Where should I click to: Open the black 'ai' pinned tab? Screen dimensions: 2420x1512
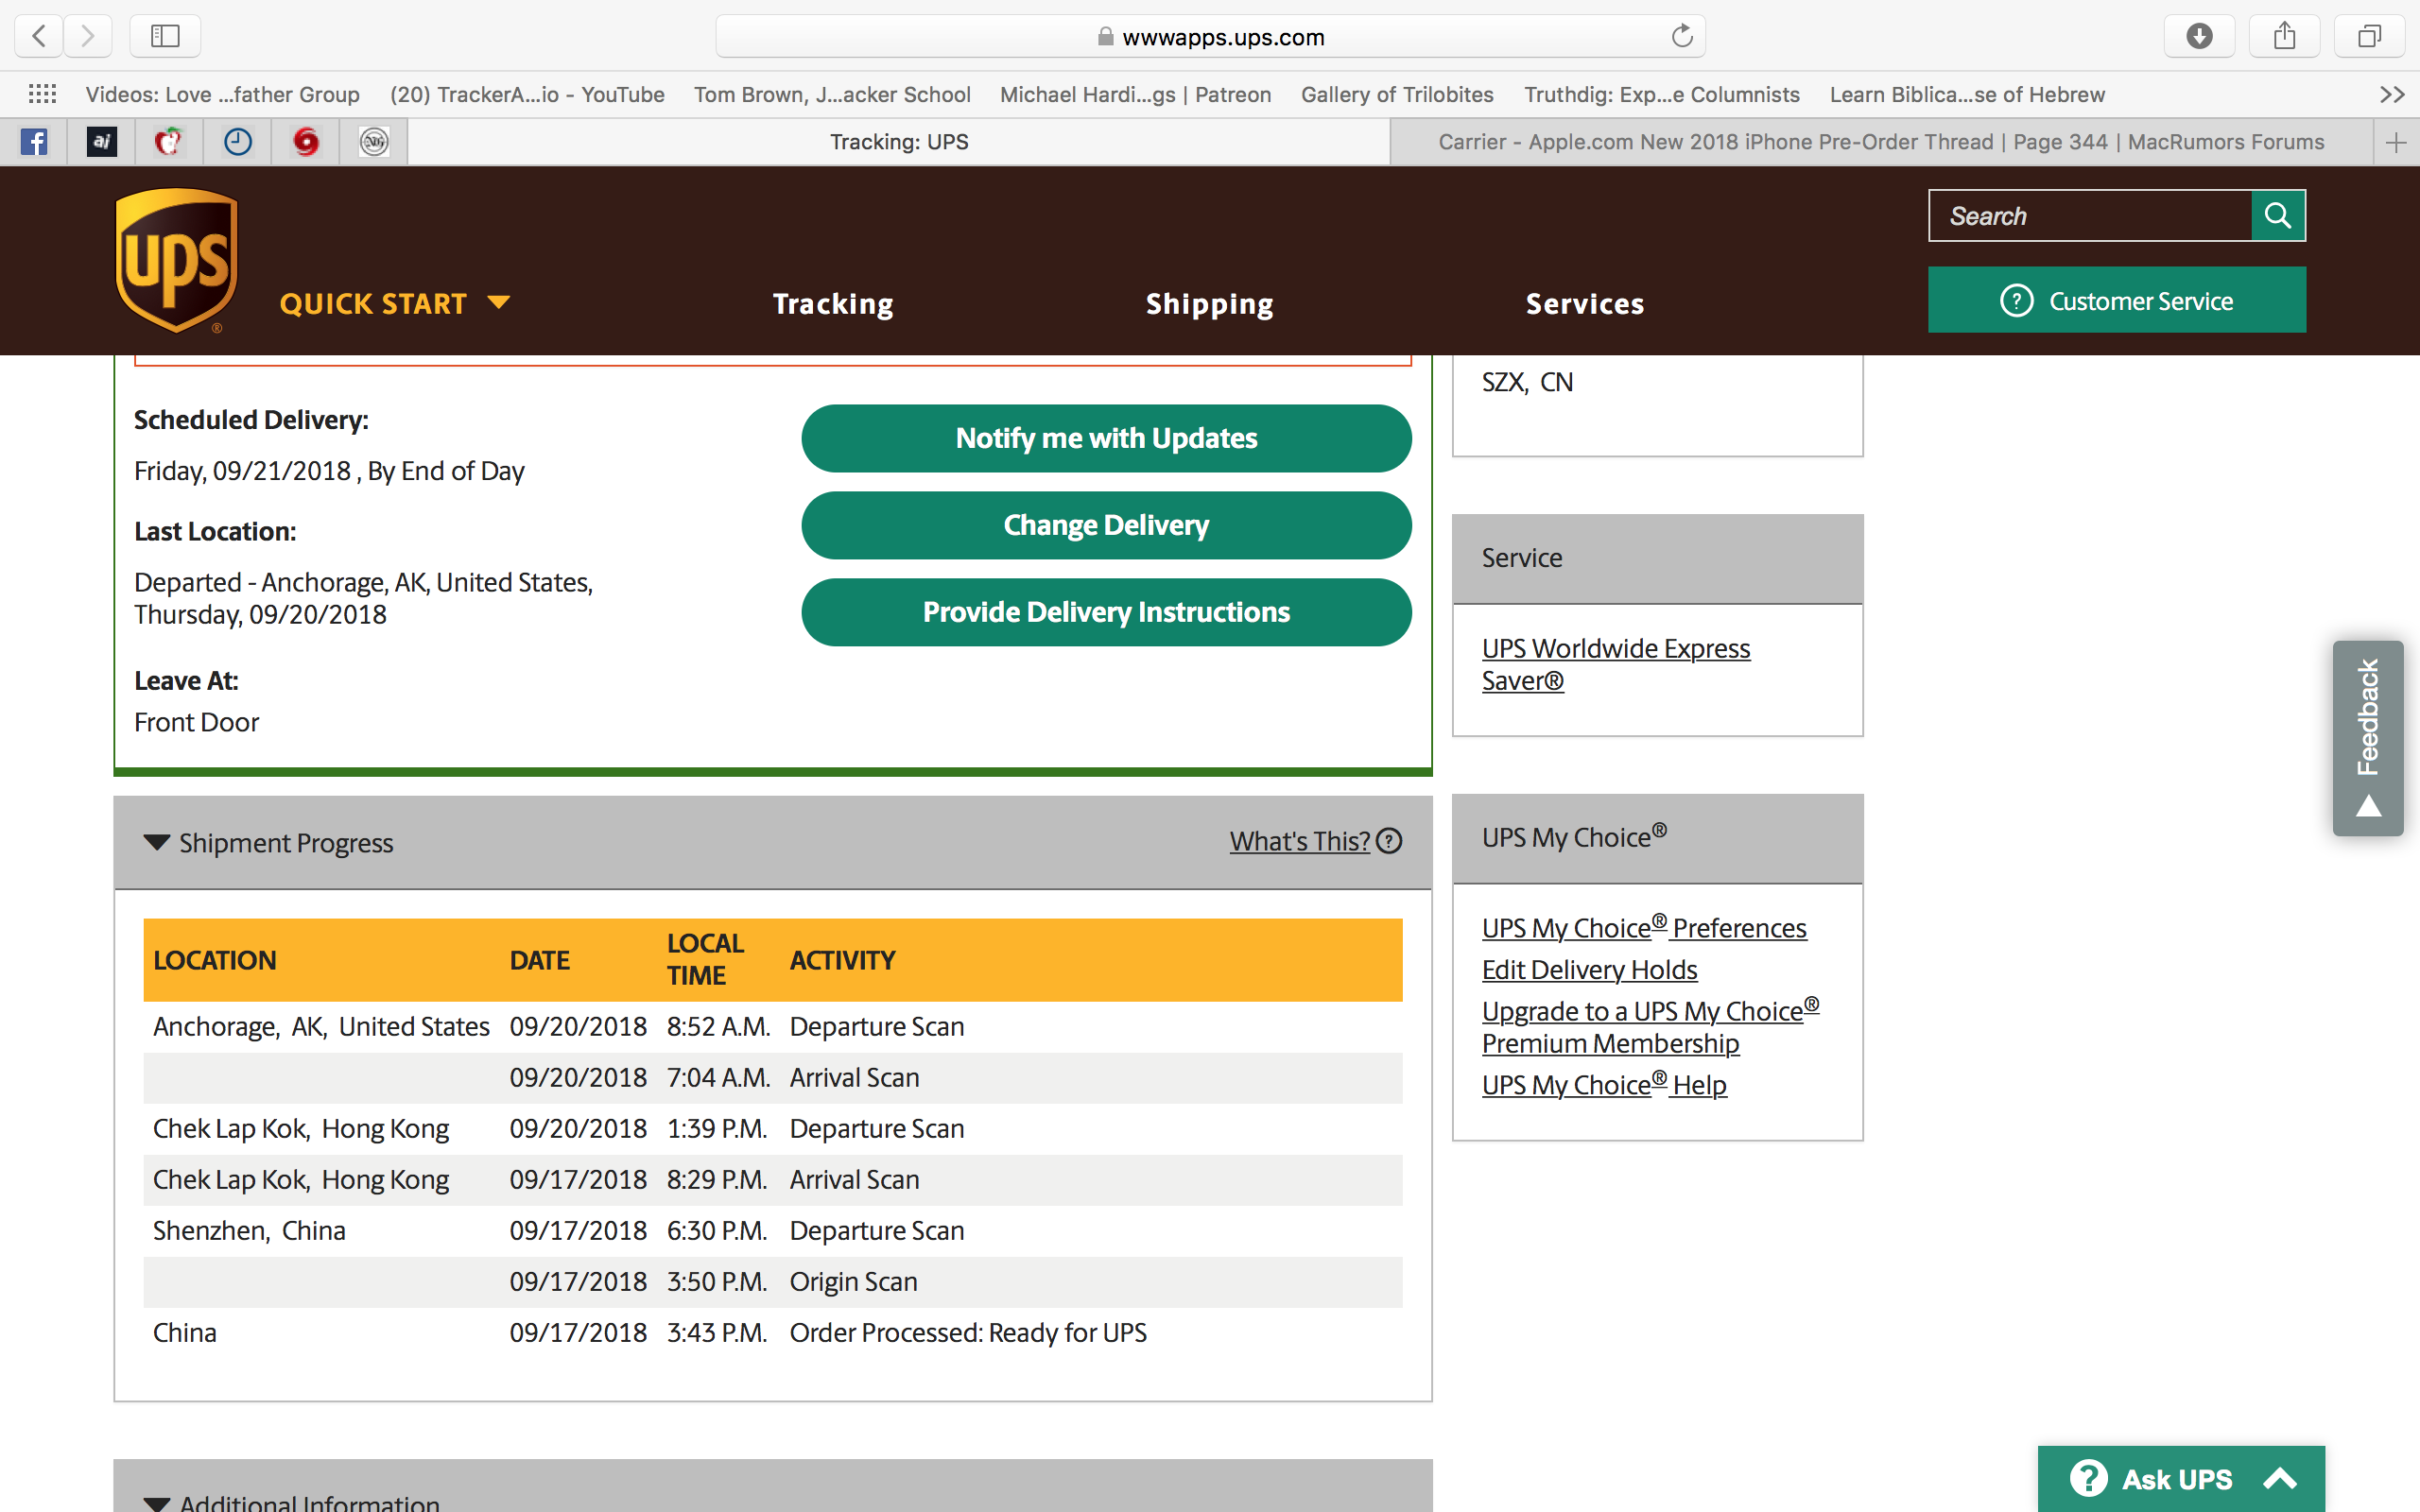pos(102,142)
